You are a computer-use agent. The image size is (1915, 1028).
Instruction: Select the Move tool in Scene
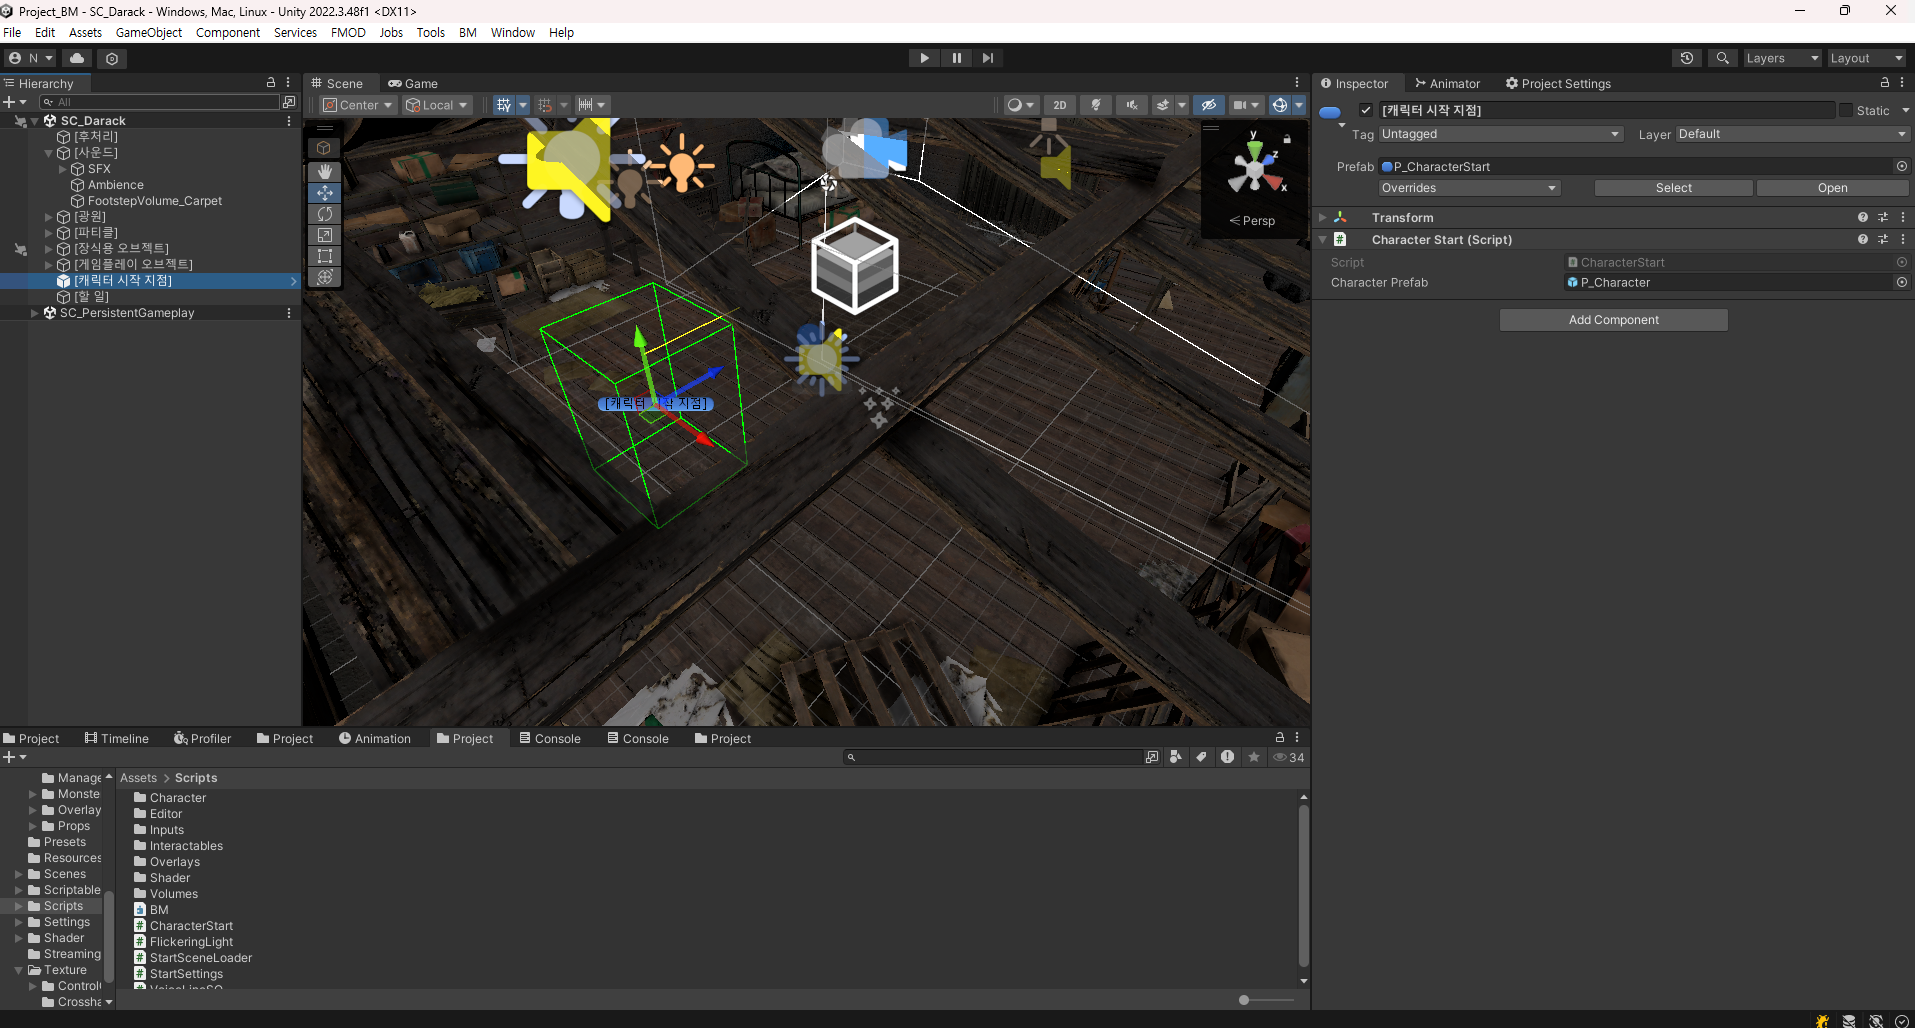pyautogui.click(x=325, y=192)
